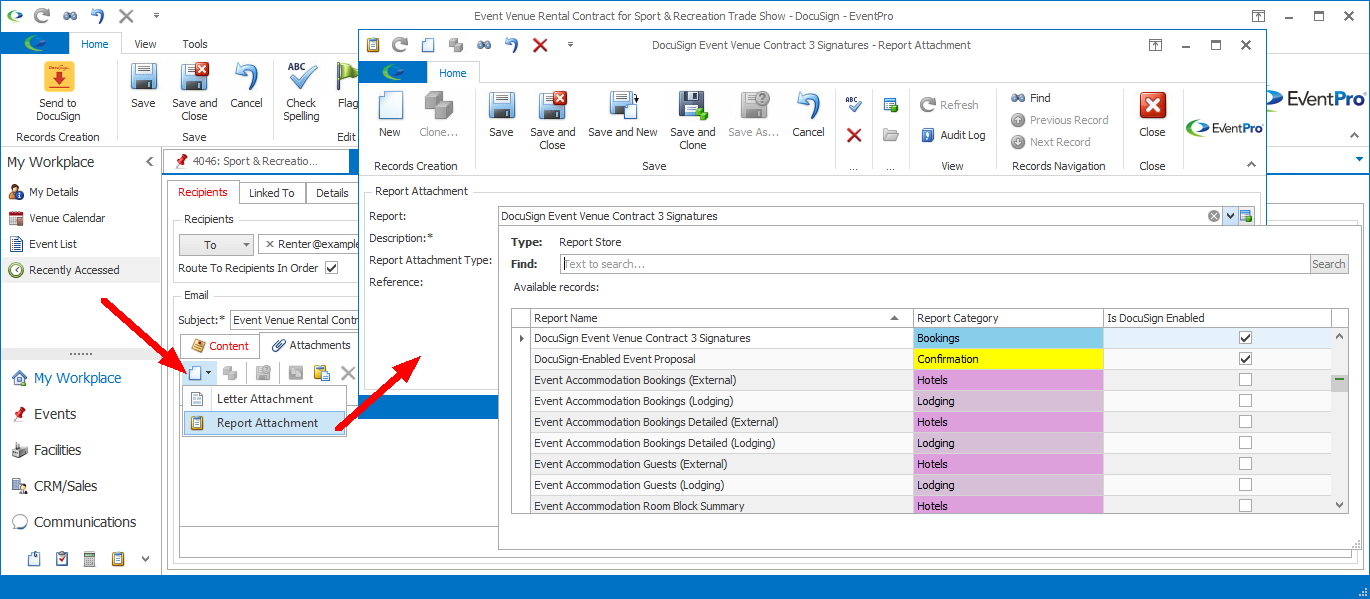Image resolution: width=1370 pixels, height=599 pixels.
Task: Open the To recipient type dropdown
Action: pyautogui.click(x=246, y=245)
